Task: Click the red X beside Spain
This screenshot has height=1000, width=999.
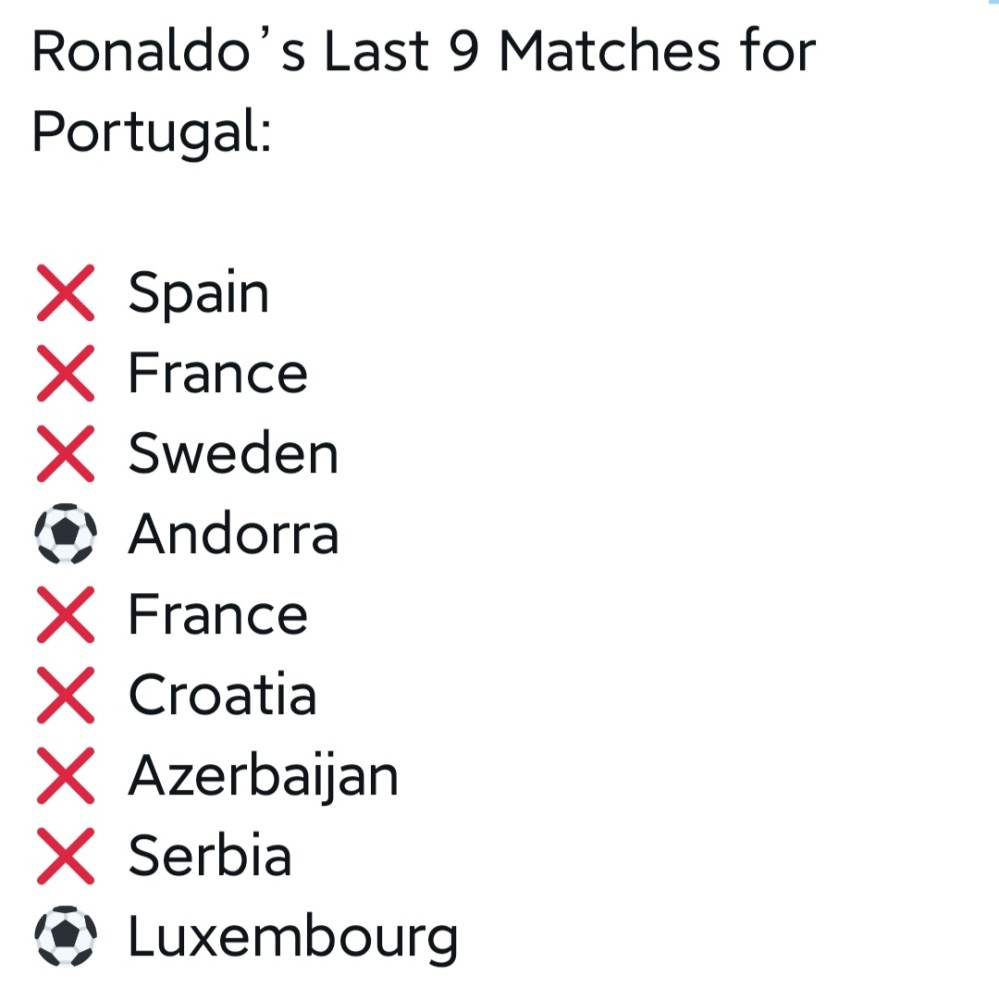Action: click(x=65, y=293)
